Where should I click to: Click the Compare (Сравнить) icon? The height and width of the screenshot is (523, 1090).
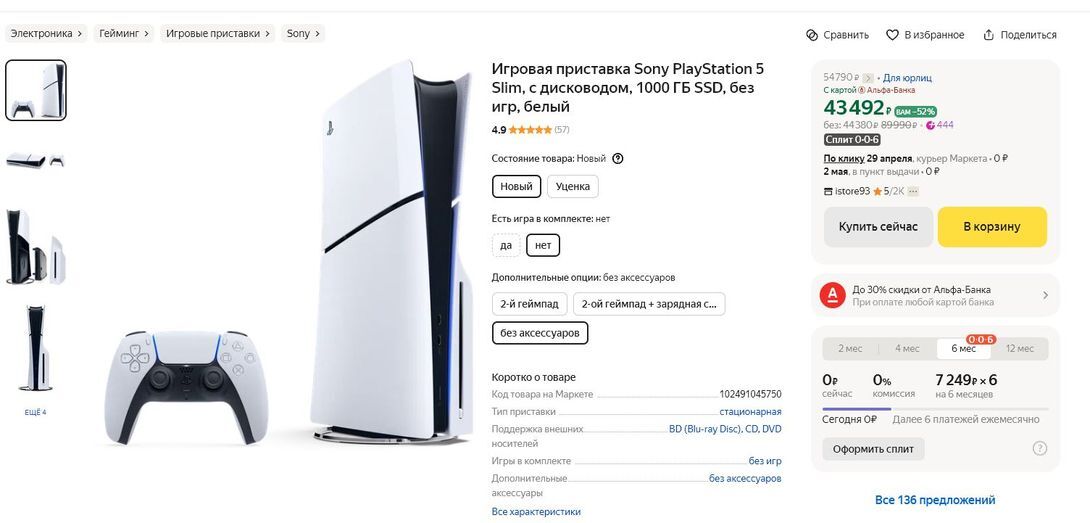[x=811, y=35]
